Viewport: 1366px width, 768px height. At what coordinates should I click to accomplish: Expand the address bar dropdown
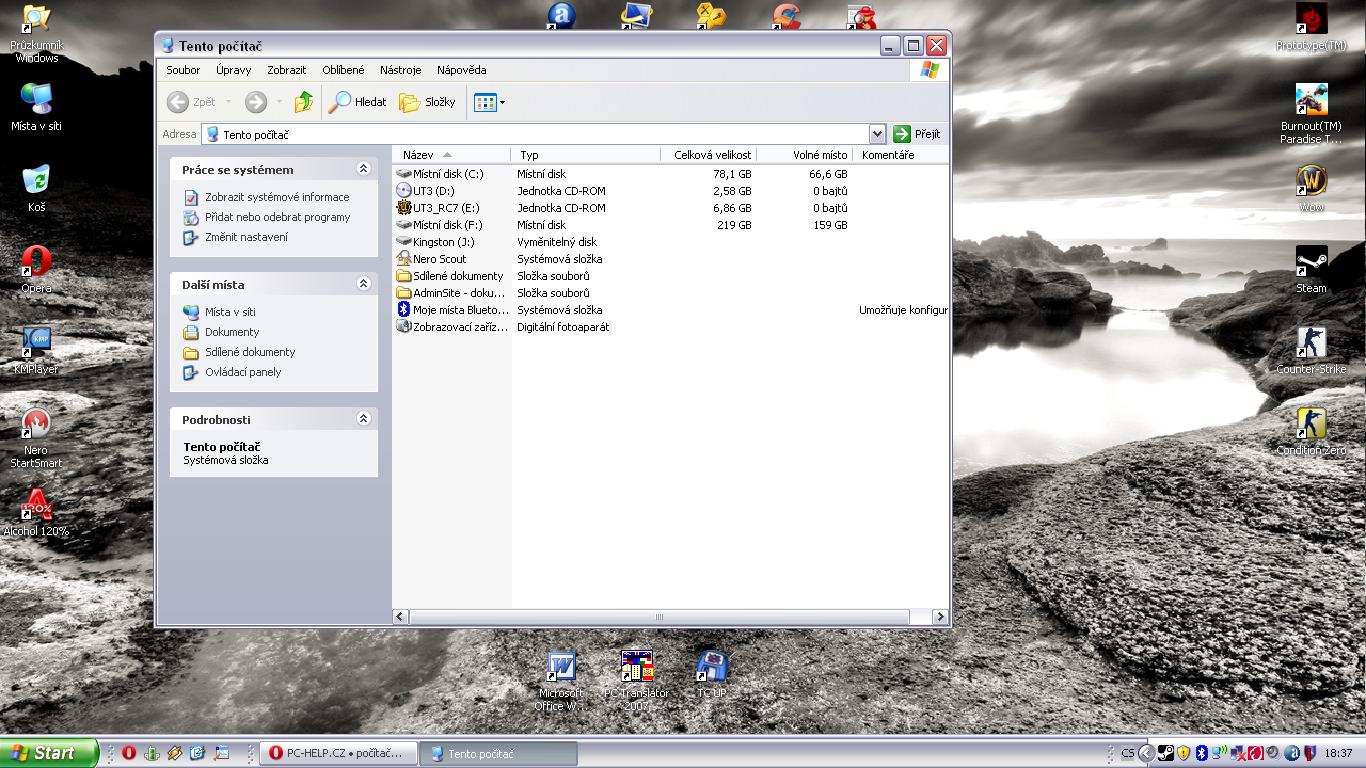[x=877, y=134]
